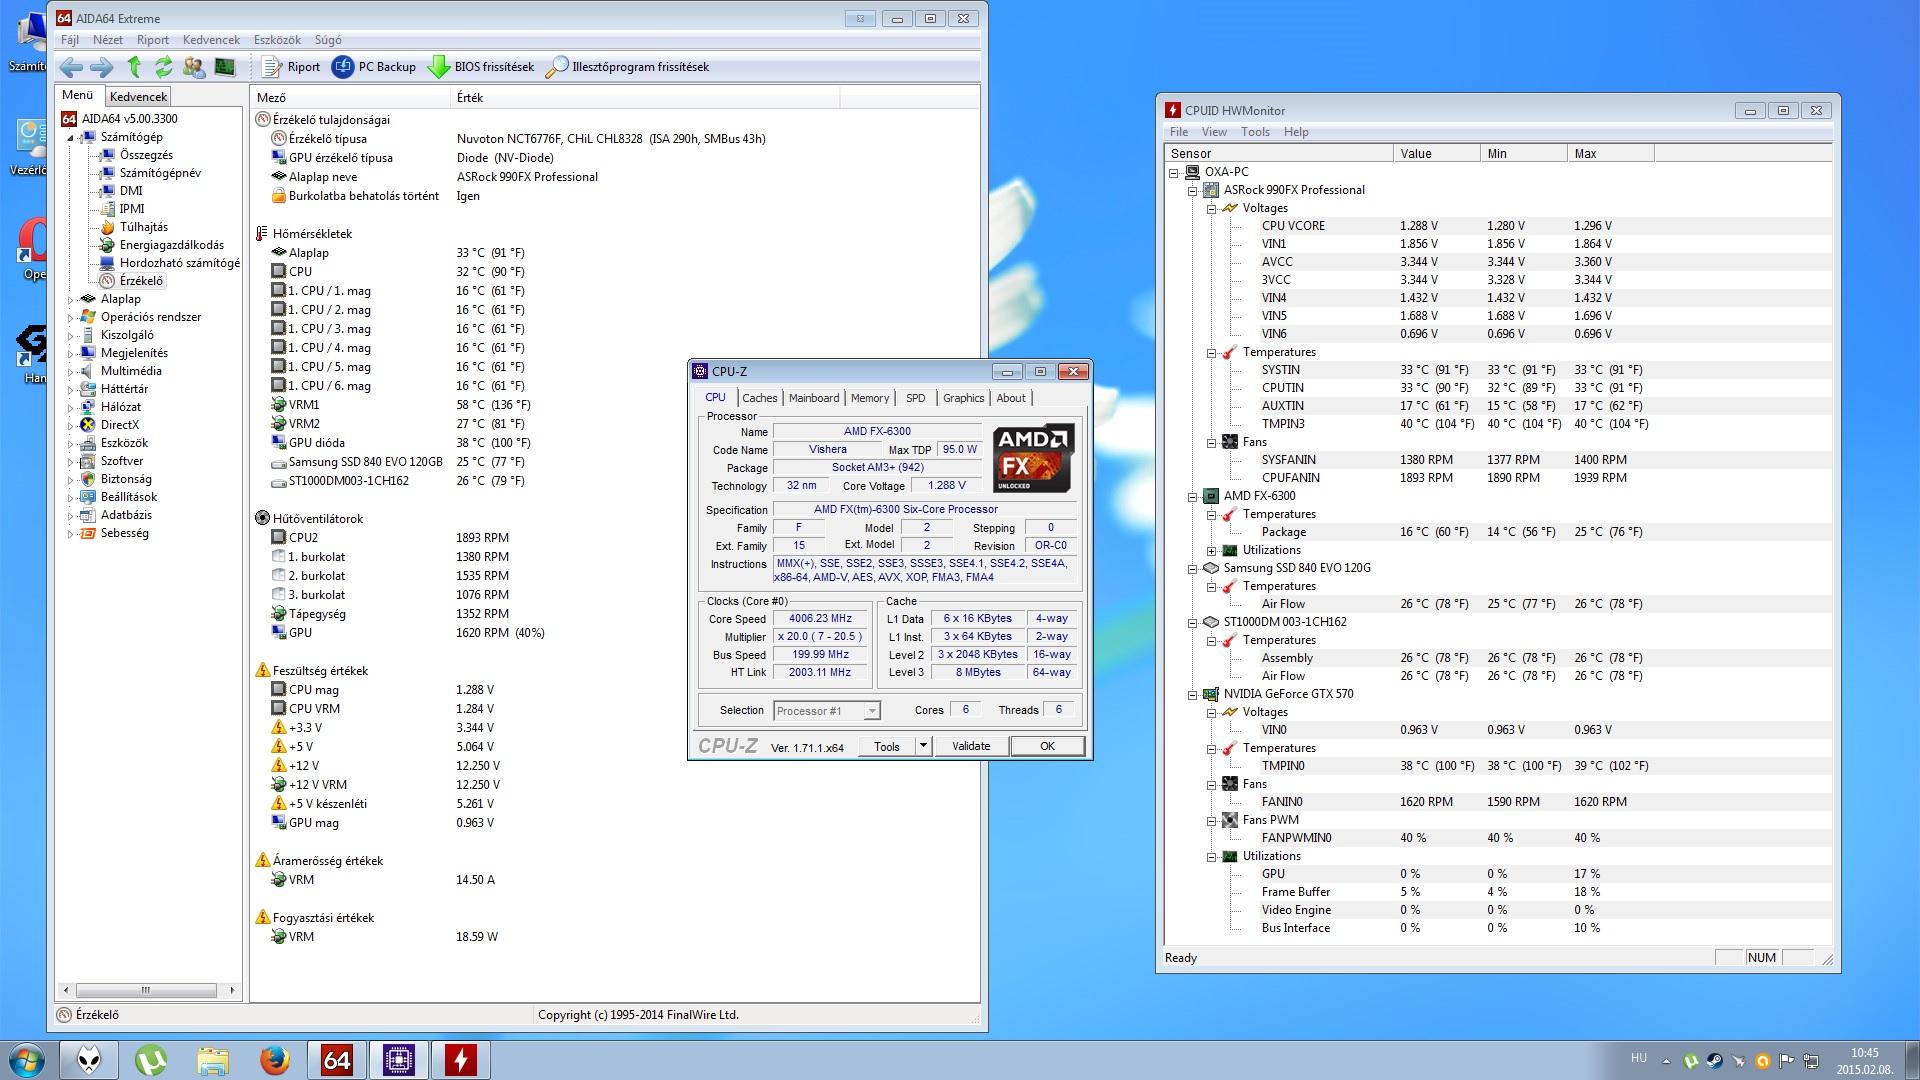Expand the Operációs rendszer tree node

[x=71, y=317]
